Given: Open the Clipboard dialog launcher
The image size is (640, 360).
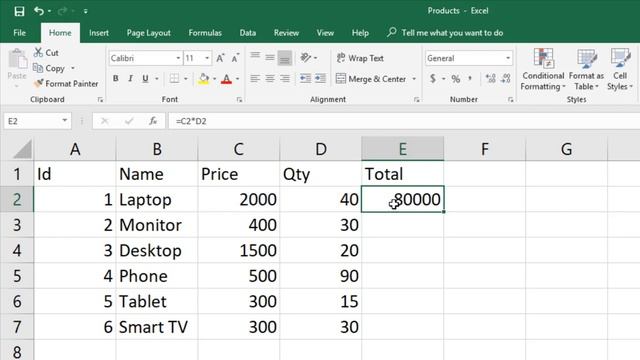Looking at the screenshot, I should 100,100.
